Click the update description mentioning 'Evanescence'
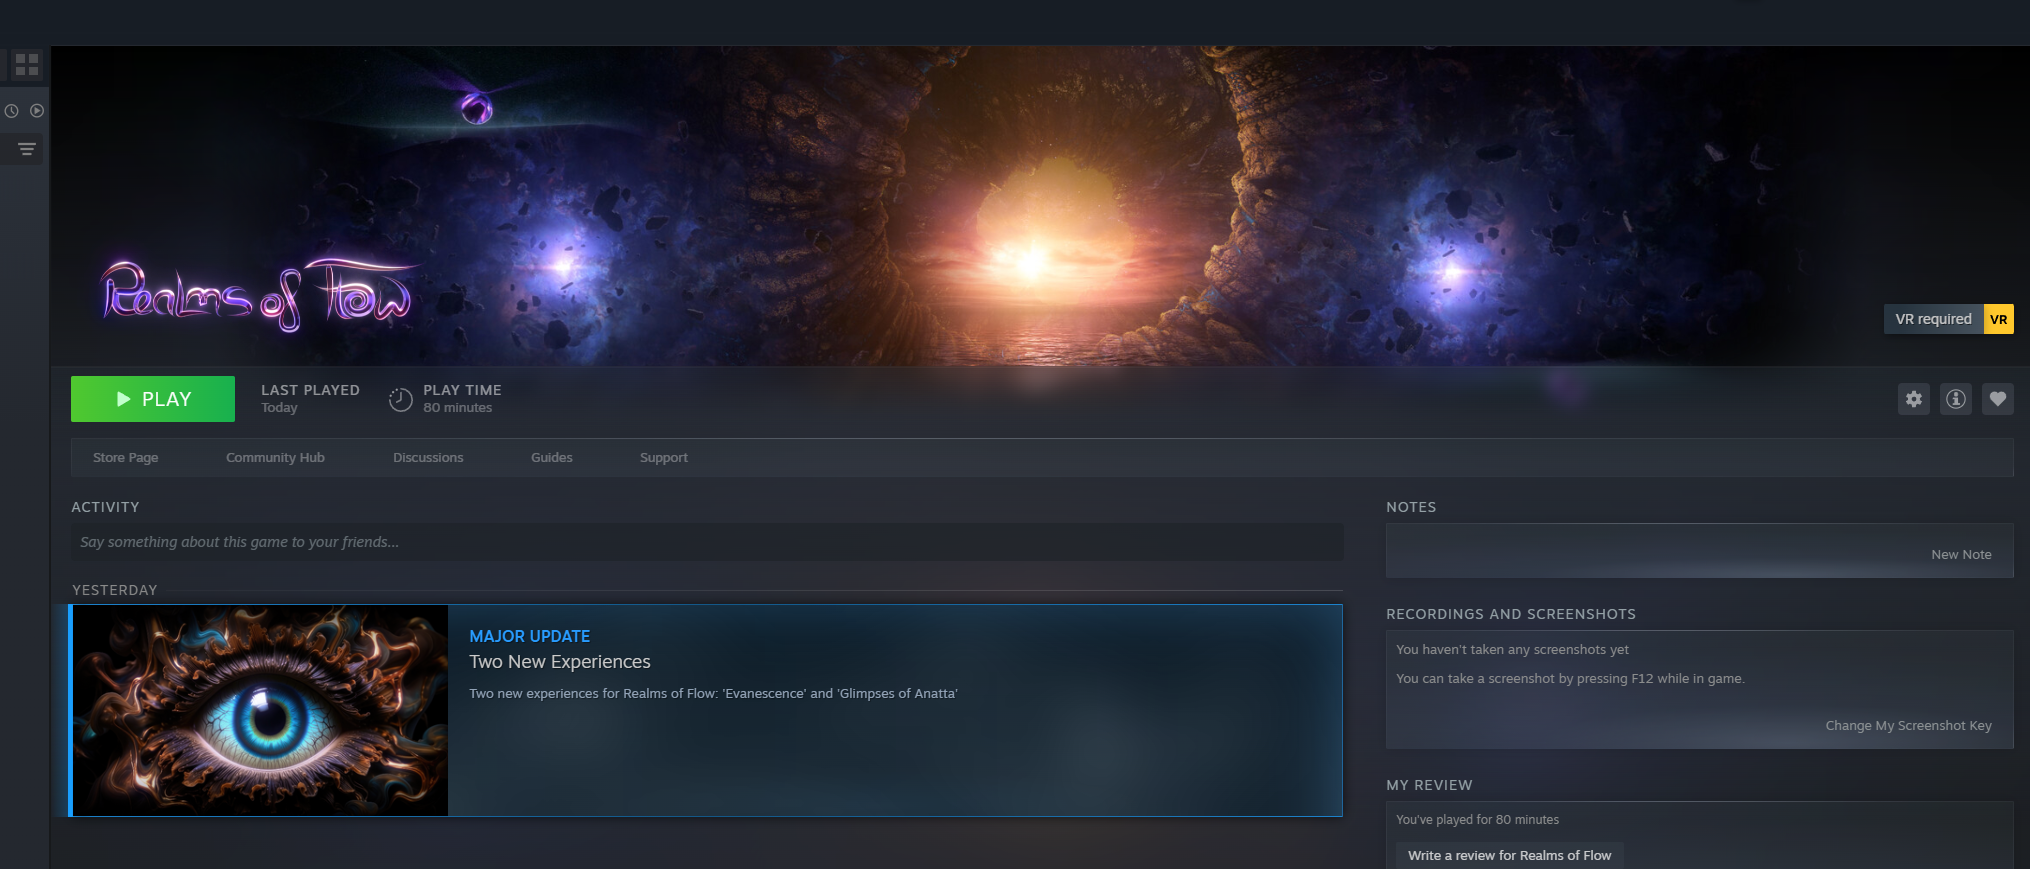2030x869 pixels. tap(713, 693)
